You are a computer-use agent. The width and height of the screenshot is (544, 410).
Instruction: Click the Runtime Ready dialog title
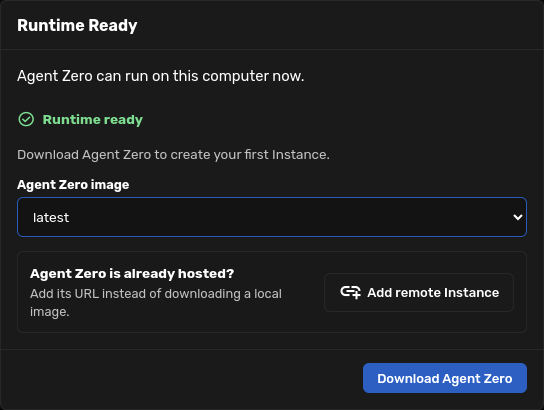[77, 26]
